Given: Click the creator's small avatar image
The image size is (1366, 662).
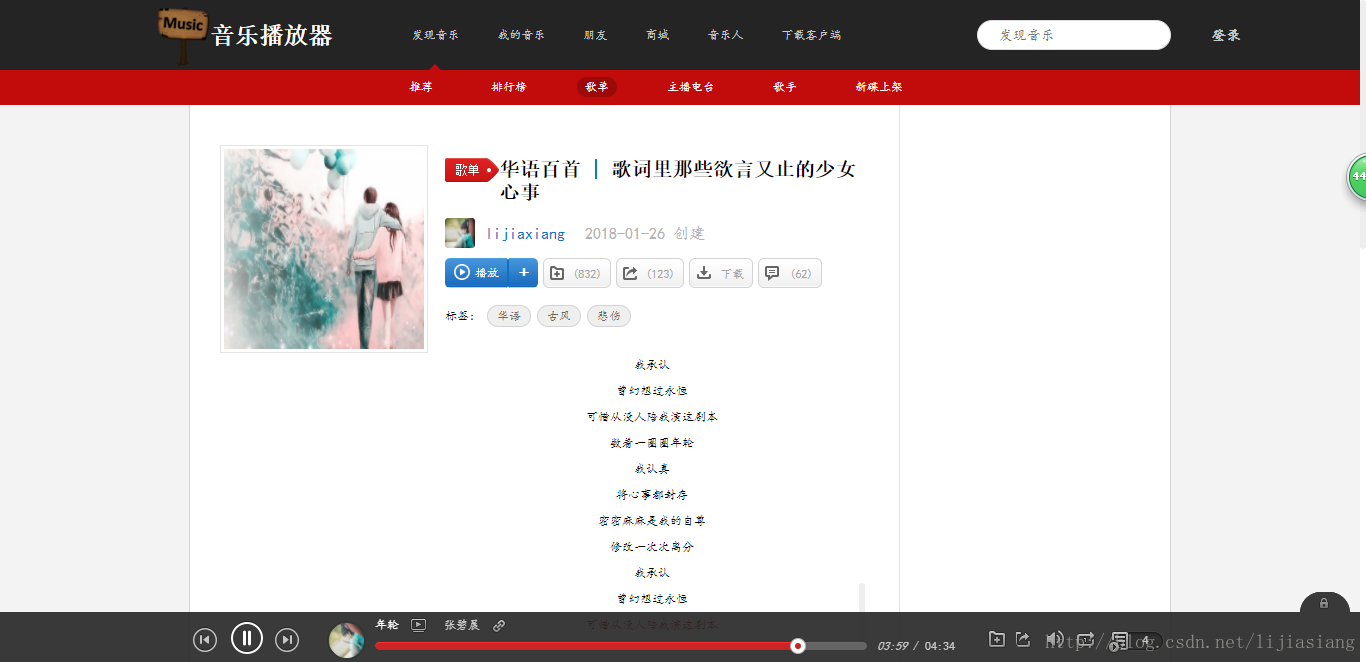Looking at the screenshot, I should (460, 233).
